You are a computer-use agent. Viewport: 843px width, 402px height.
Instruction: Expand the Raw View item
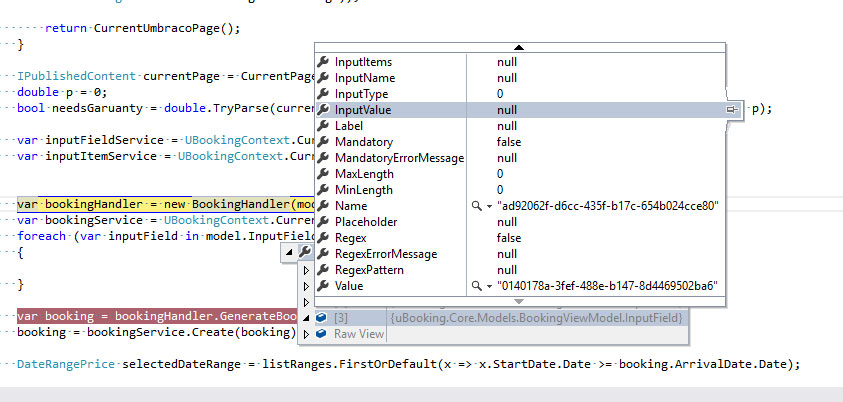[x=306, y=334]
